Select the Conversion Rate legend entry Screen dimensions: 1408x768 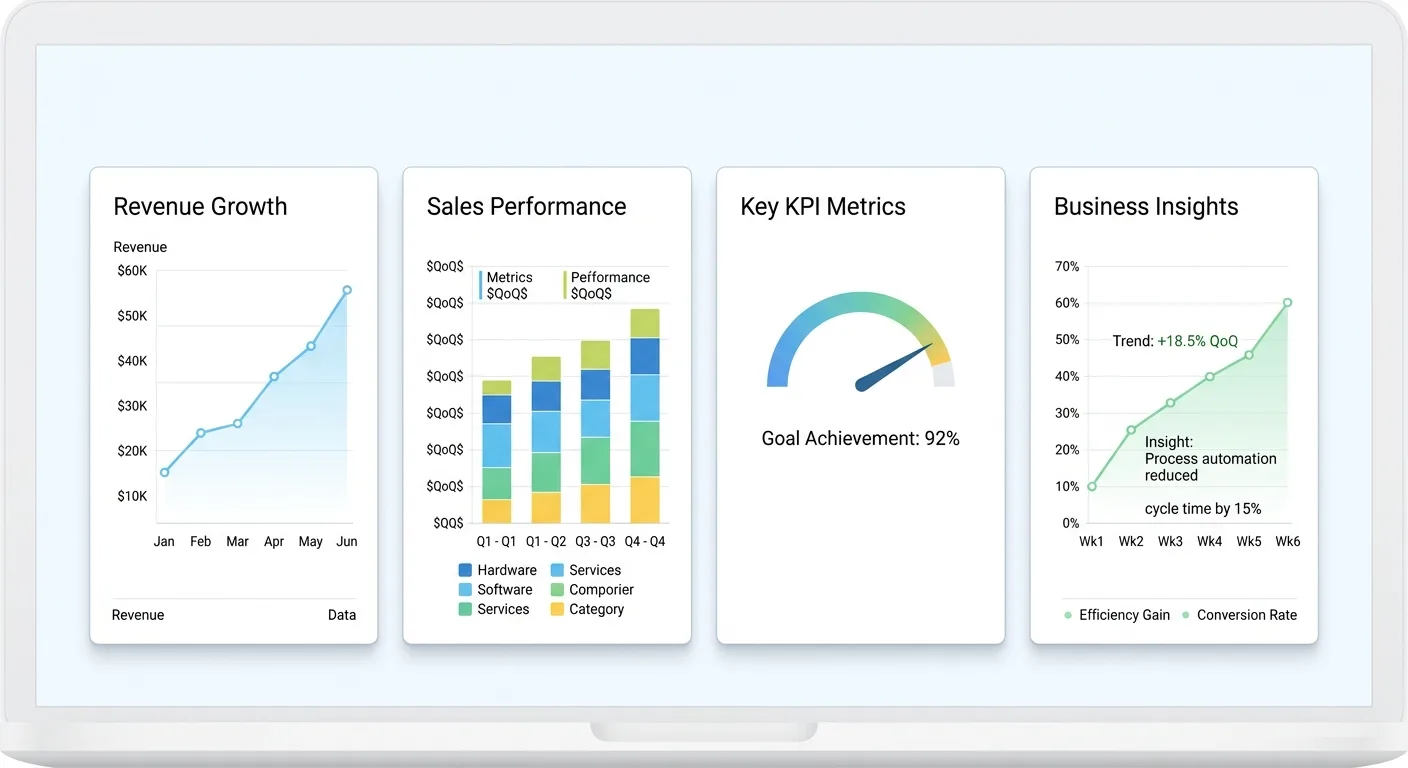point(1239,615)
